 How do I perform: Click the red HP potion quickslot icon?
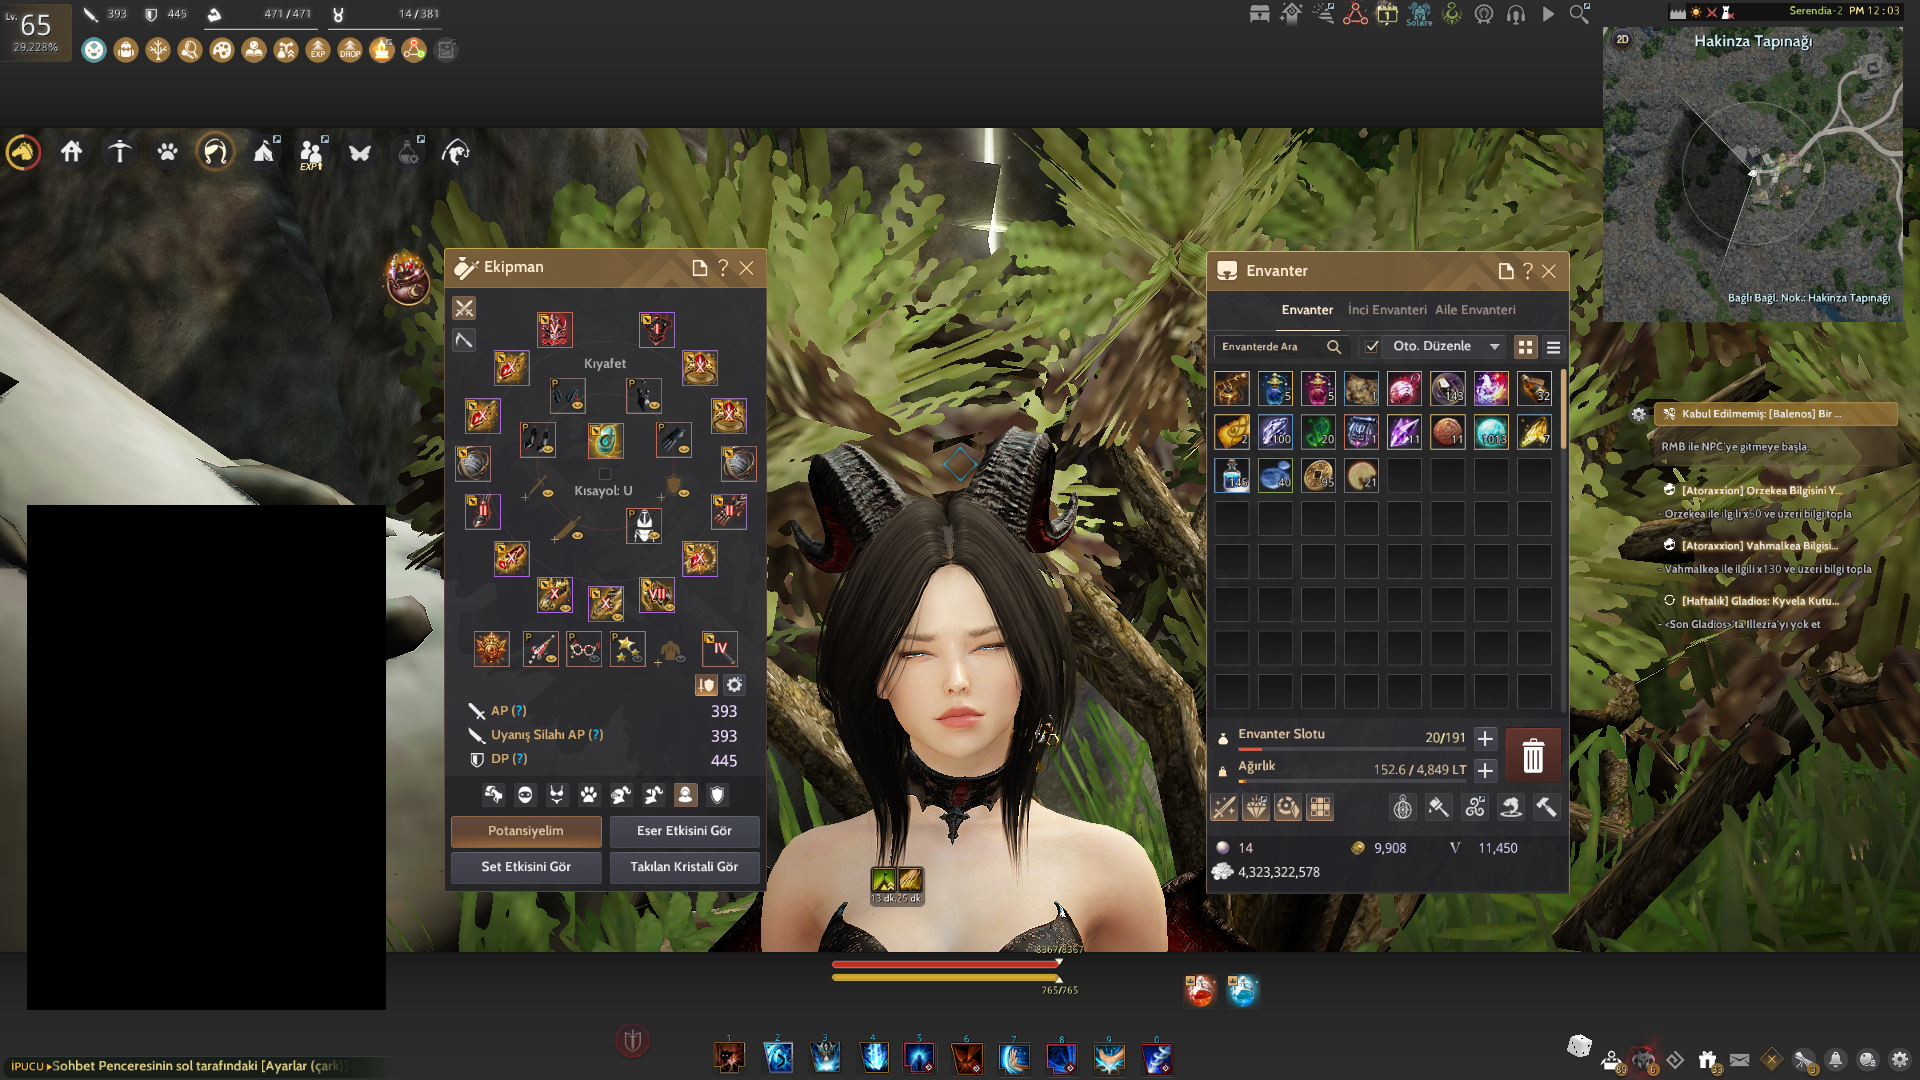[x=1200, y=990]
